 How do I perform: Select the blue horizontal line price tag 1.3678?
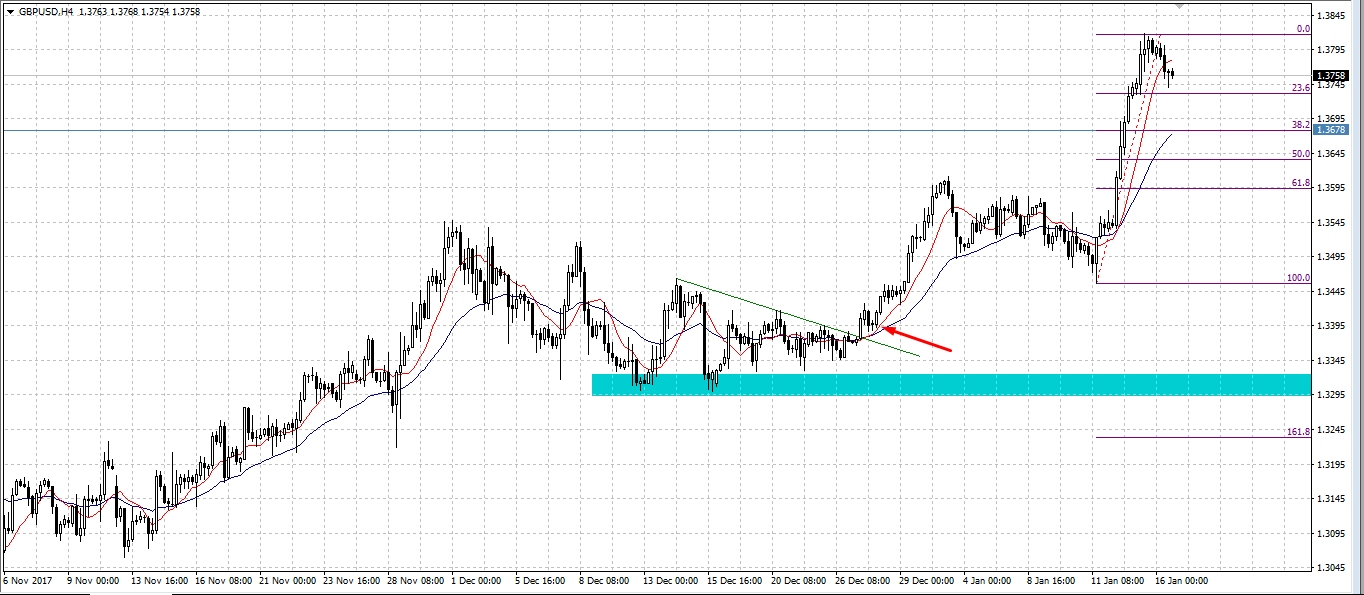click(1331, 130)
